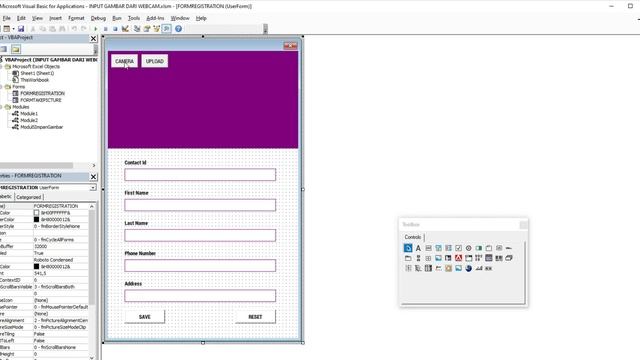Open the Debug menu
Viewport: 640px width, 360px height.
[98, 18]
